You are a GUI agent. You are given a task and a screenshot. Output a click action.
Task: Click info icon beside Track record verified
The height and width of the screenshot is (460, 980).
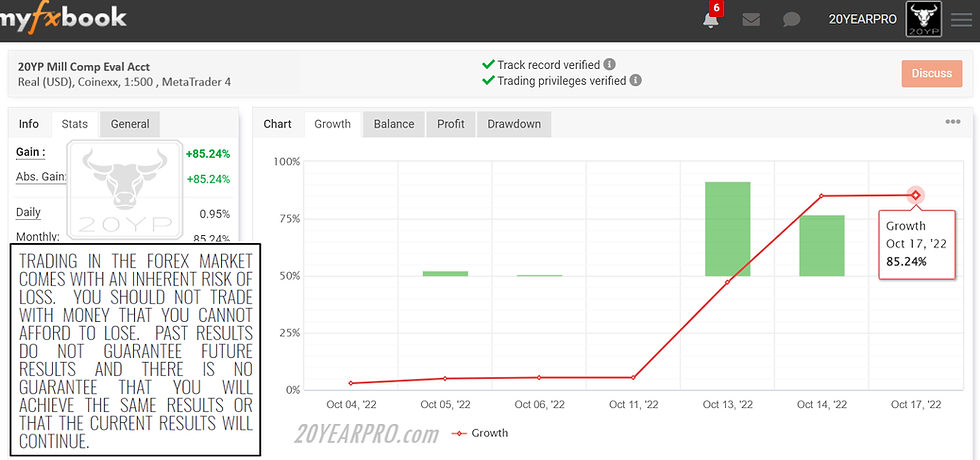609,64
